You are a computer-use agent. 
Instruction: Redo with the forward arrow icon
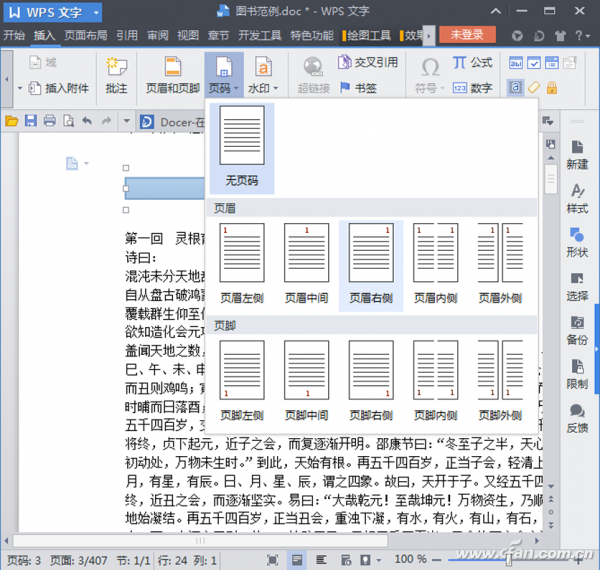(x=106, y=121)
